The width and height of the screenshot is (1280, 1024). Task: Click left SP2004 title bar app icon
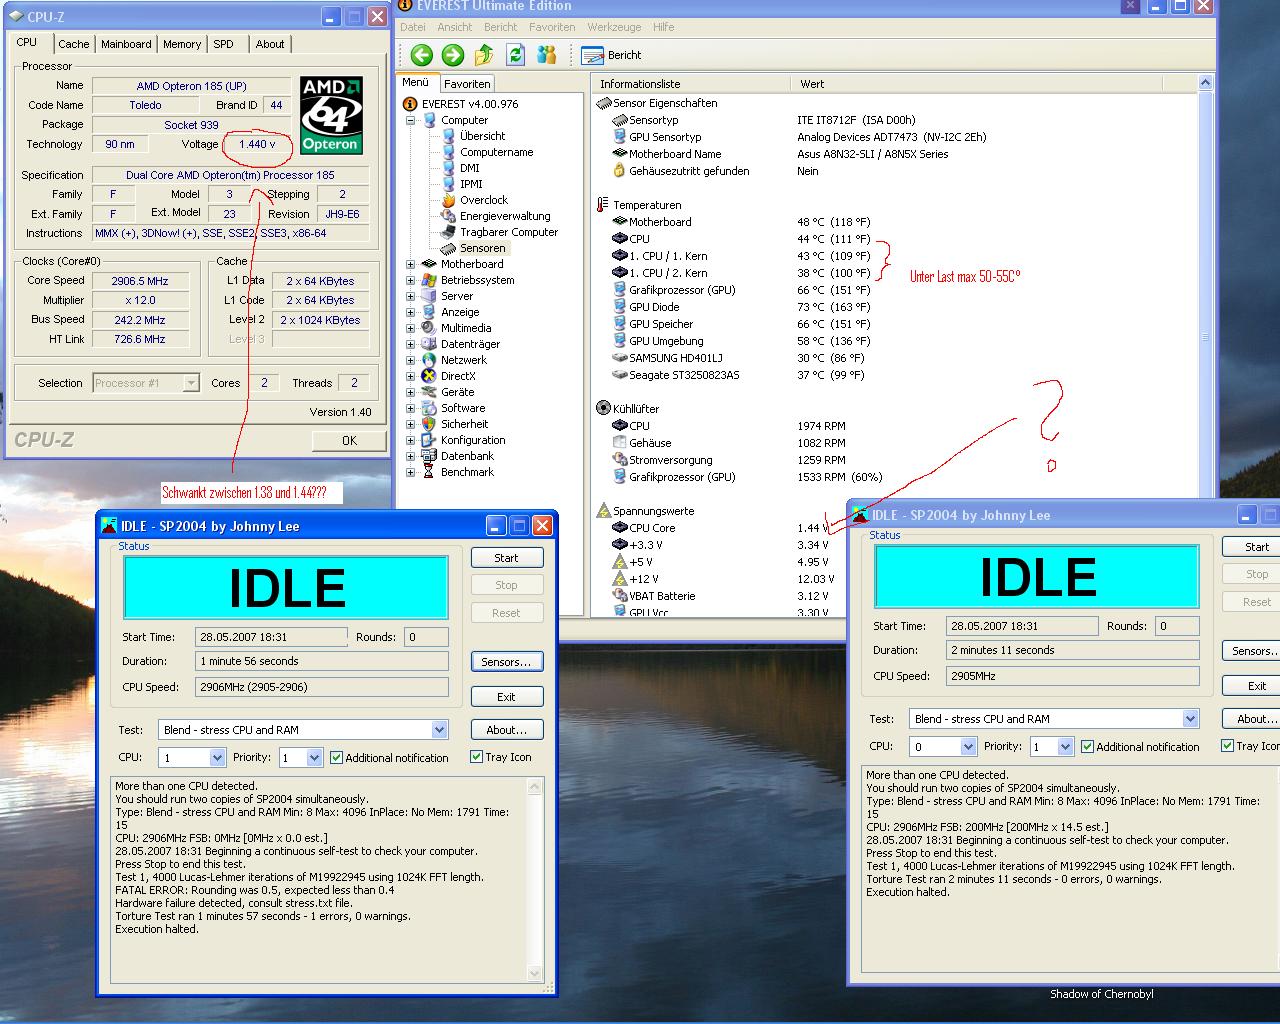(109, 526)
